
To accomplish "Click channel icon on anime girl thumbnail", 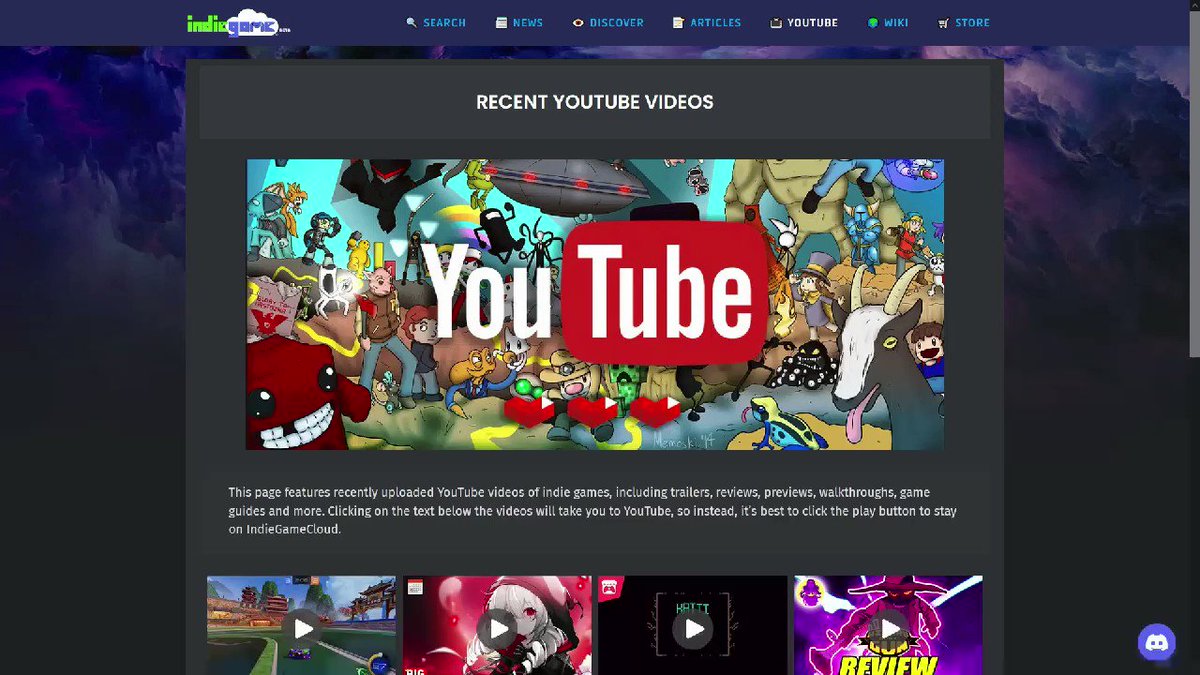I will (x=415, y=587).
